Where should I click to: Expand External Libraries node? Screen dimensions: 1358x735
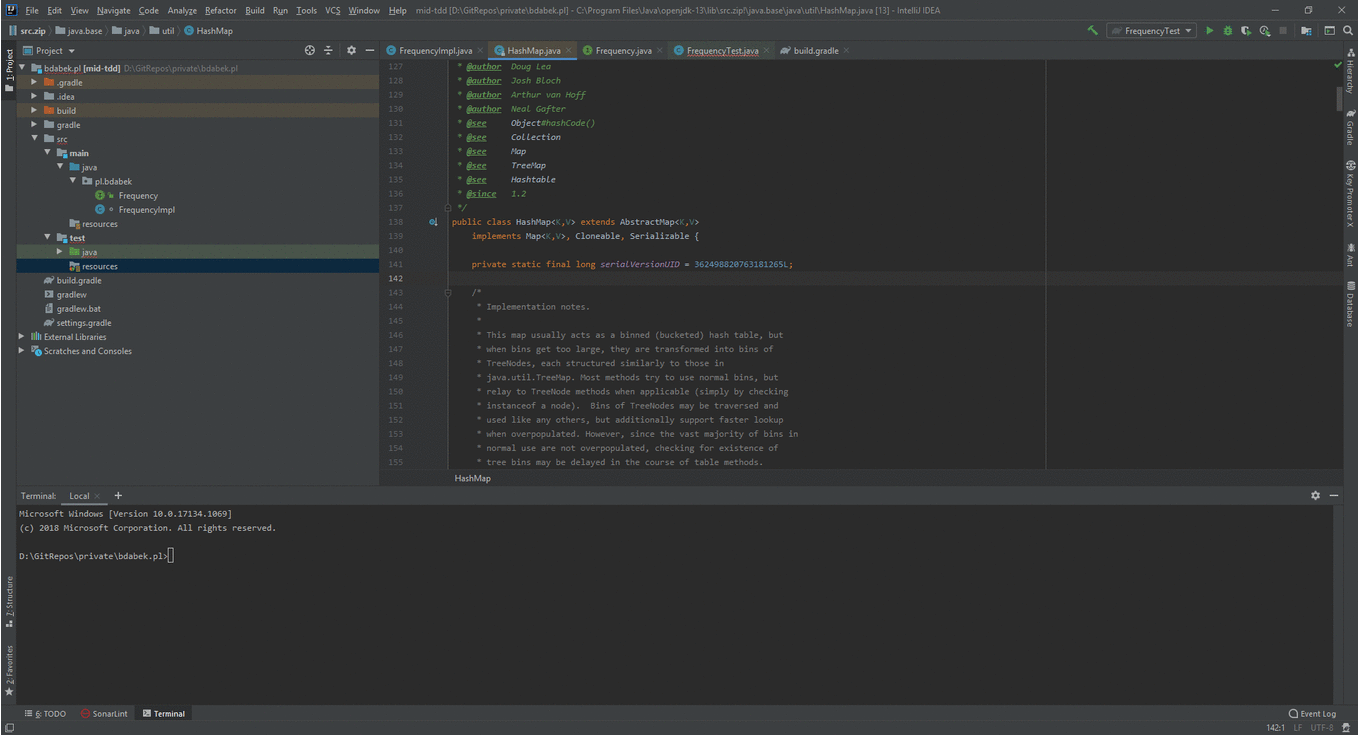click(x=22, y=337)
